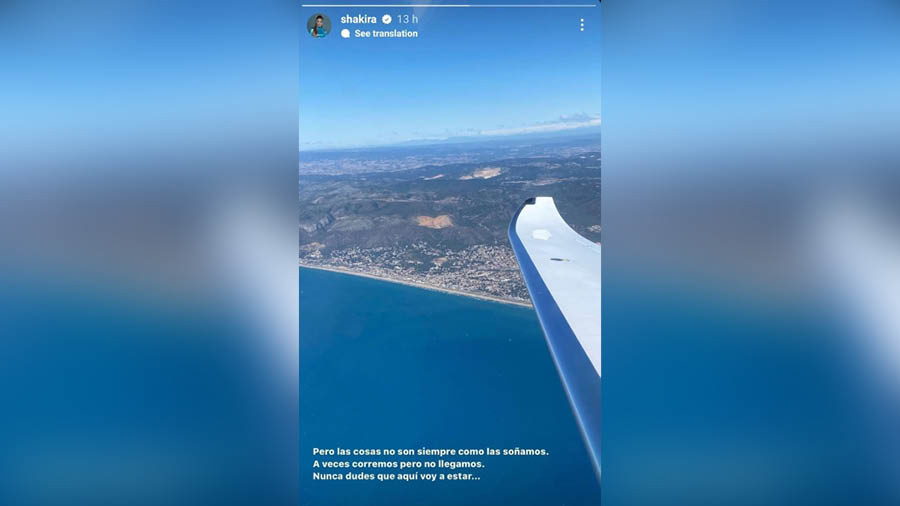This screenshot has height=506, width=900.
Task: Tap the white spot on the wing
Action: tap(541, 234)
